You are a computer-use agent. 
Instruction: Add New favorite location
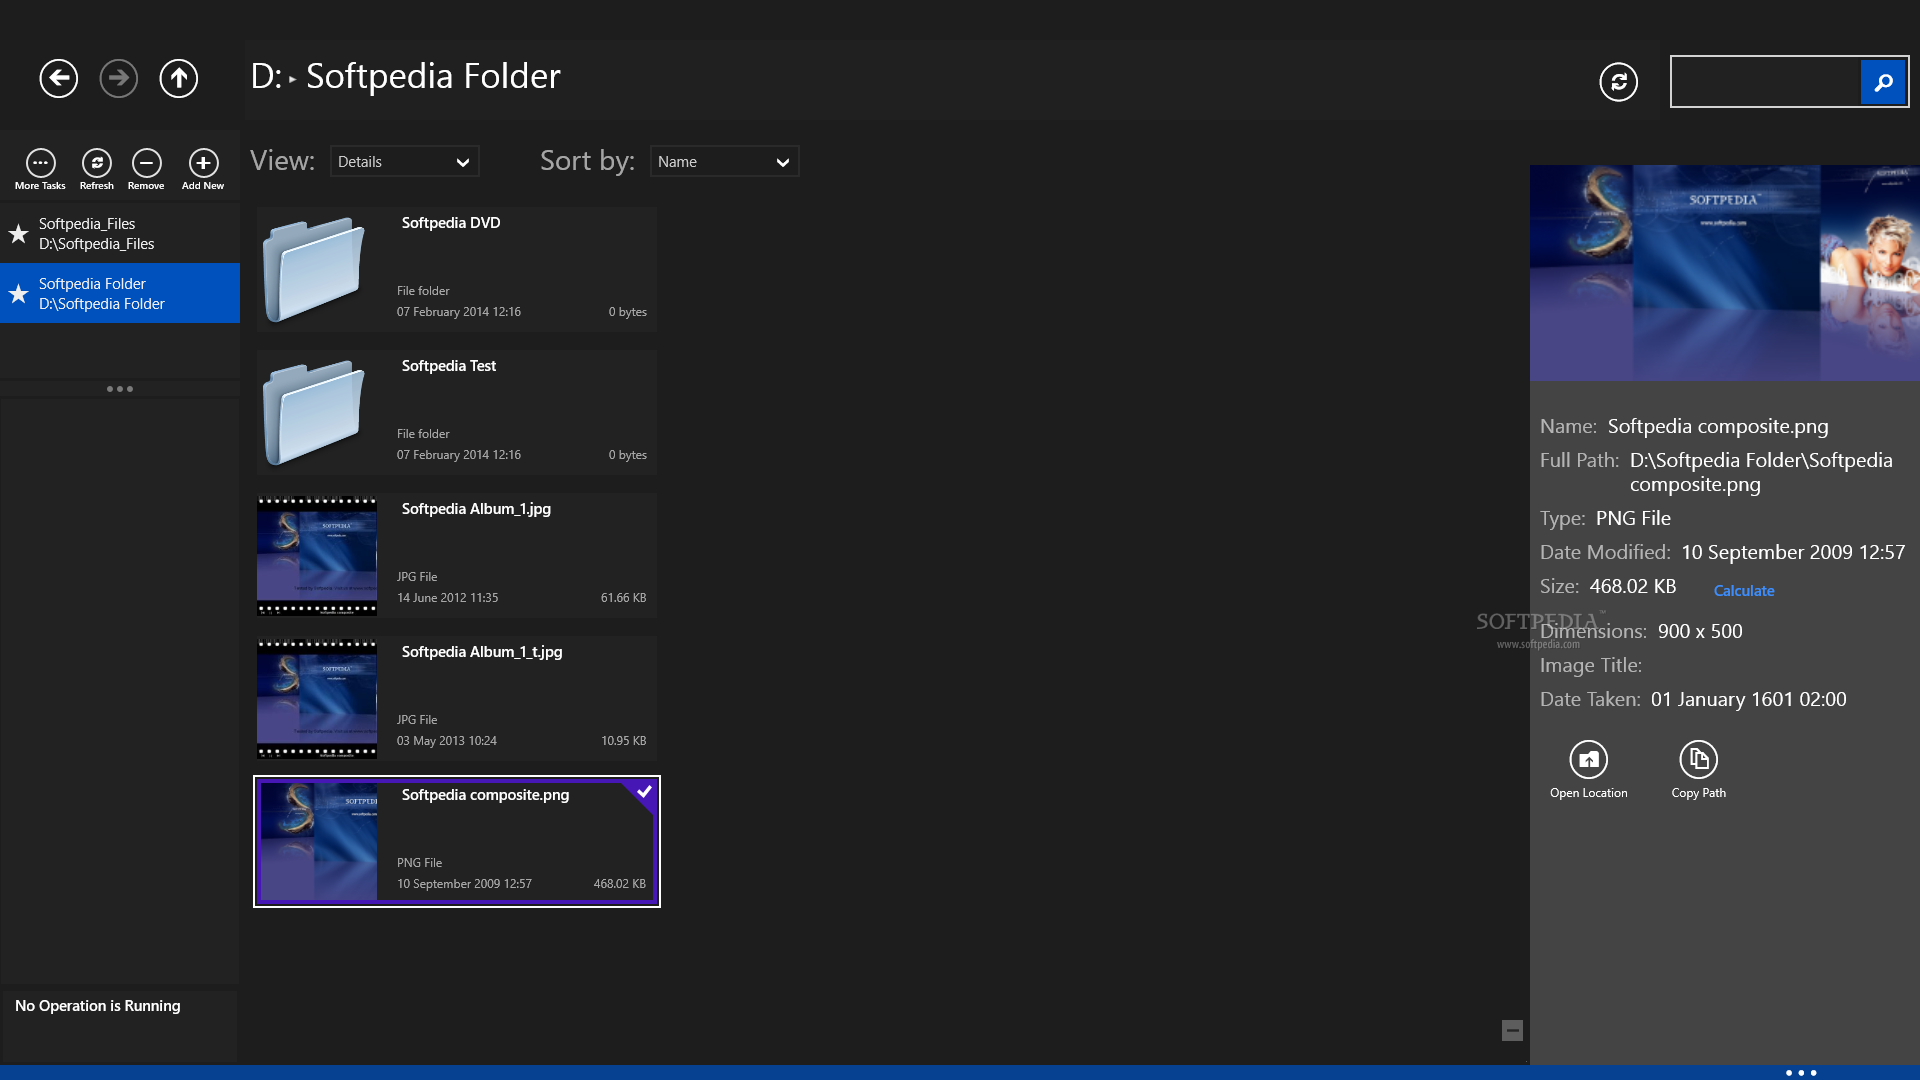(203, 169)
